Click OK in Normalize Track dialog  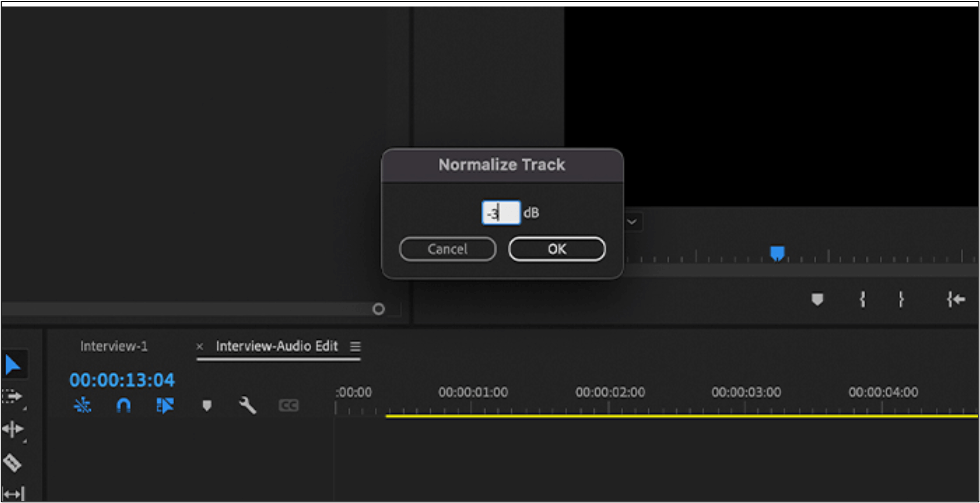click(557, 249)
